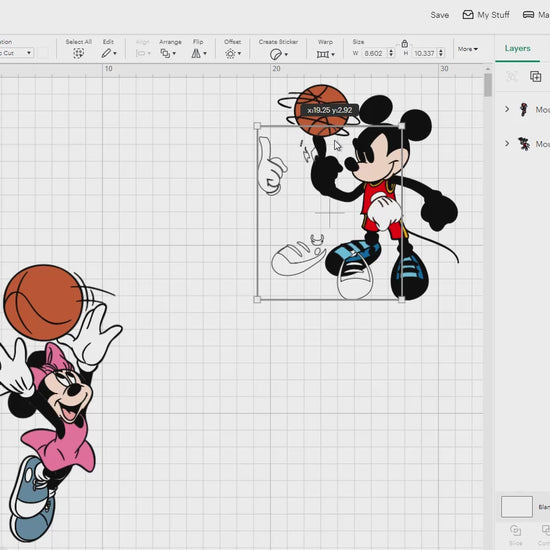The height and width of the screenshot is (550, 550).
Task: Open the Create Sticker dropdown arrow
Action: (286, 54)
